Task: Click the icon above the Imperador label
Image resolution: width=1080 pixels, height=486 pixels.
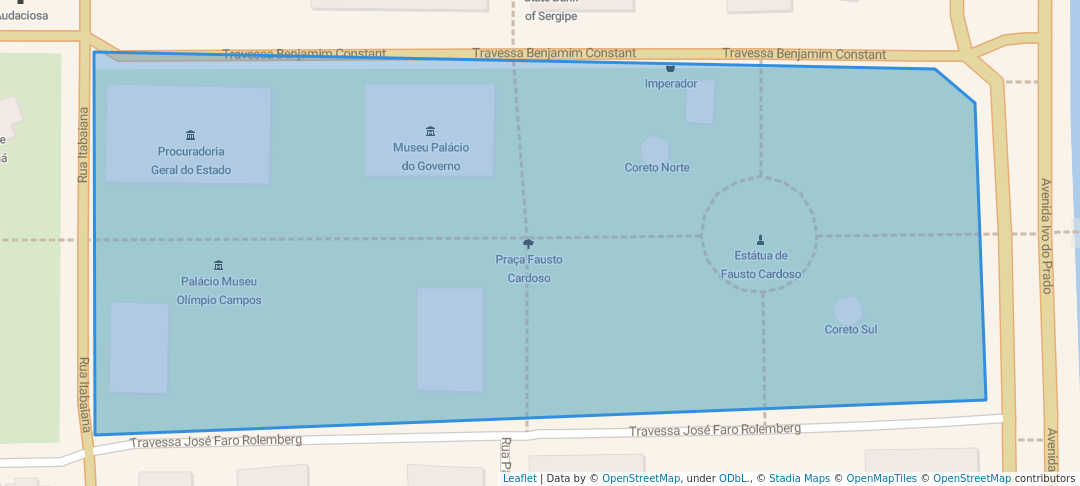Action: [x=670, y=68]
